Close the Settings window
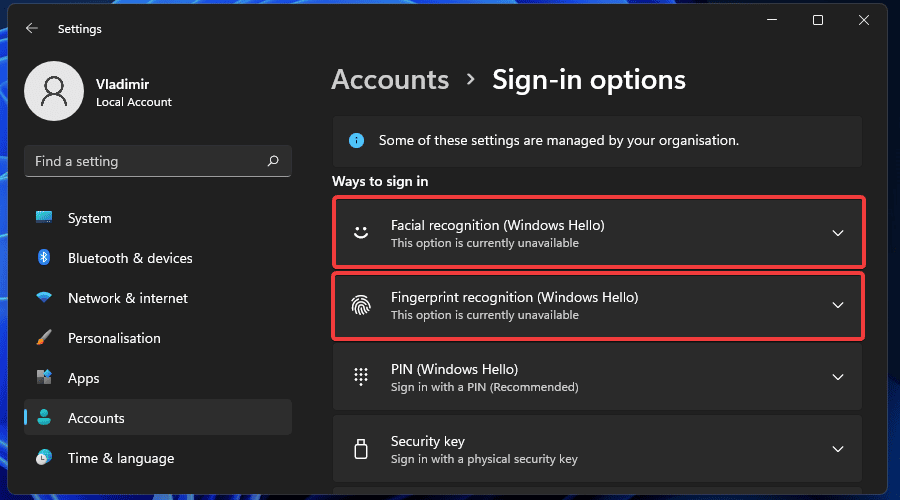The image size is (900, 500). click(x=864, y=20)
